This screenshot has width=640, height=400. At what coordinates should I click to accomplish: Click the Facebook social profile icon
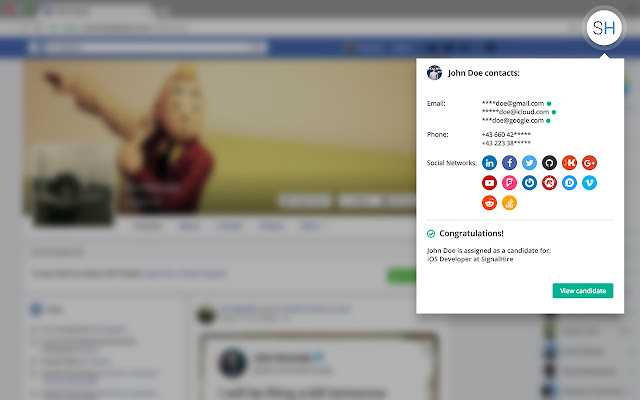(x=510, y=163)
